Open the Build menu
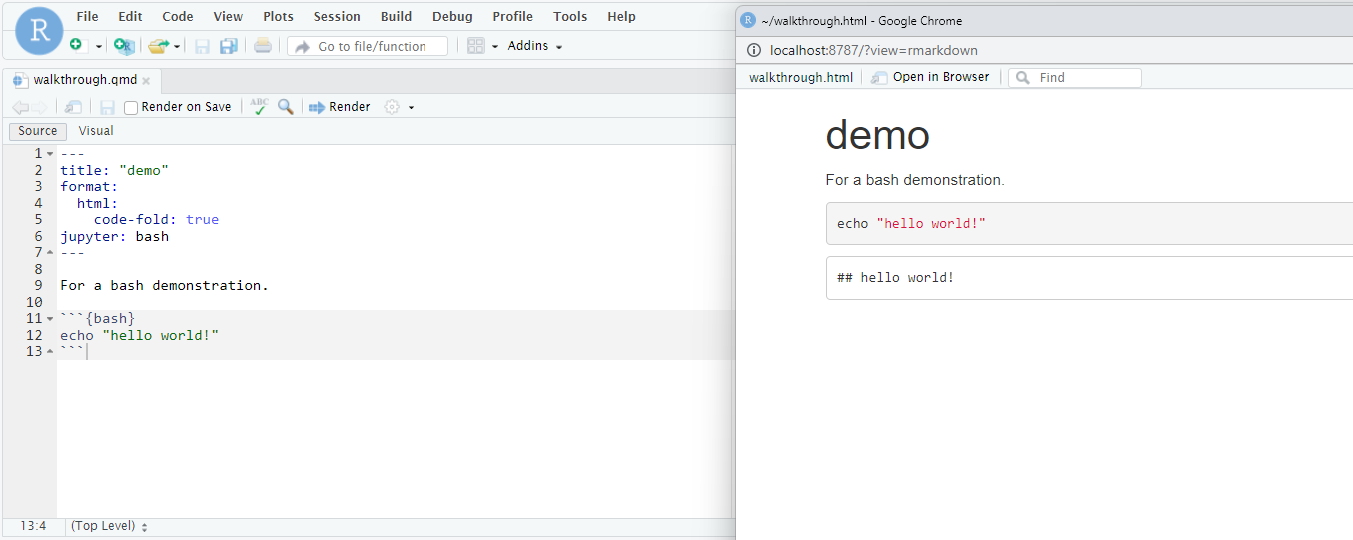 point(396,16)
